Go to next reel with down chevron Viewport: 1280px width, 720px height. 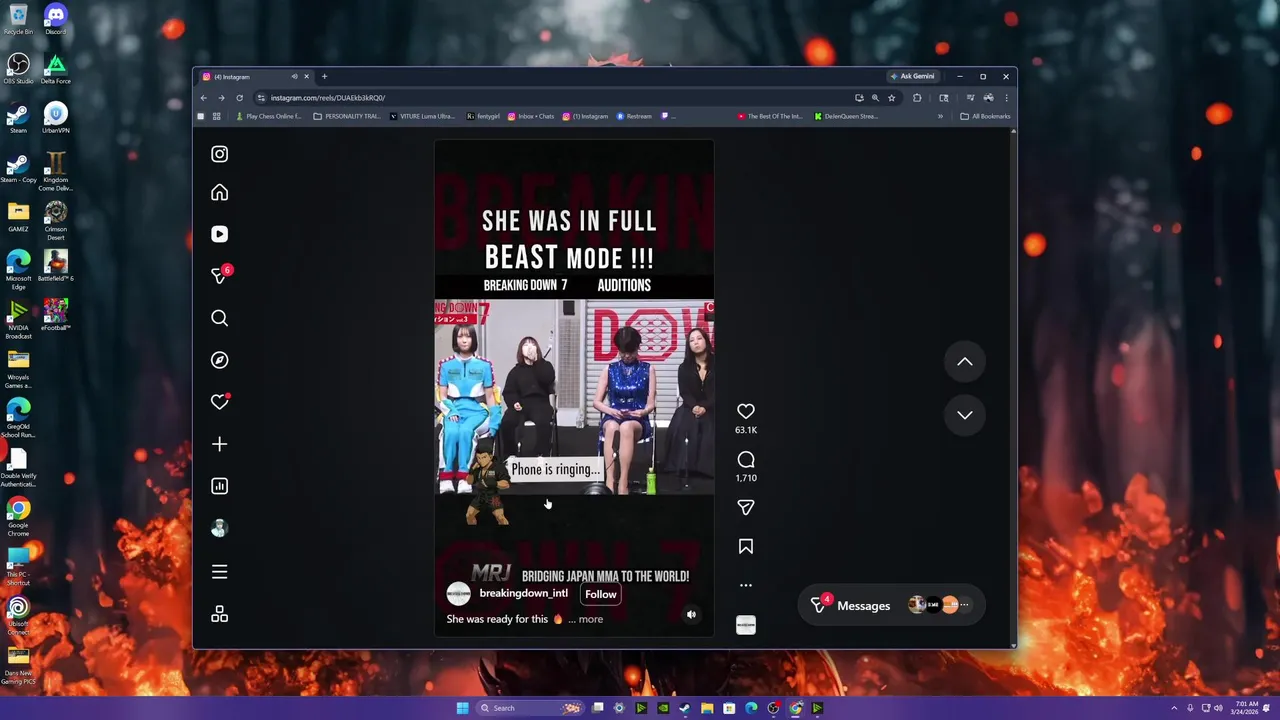pos(964,415)
